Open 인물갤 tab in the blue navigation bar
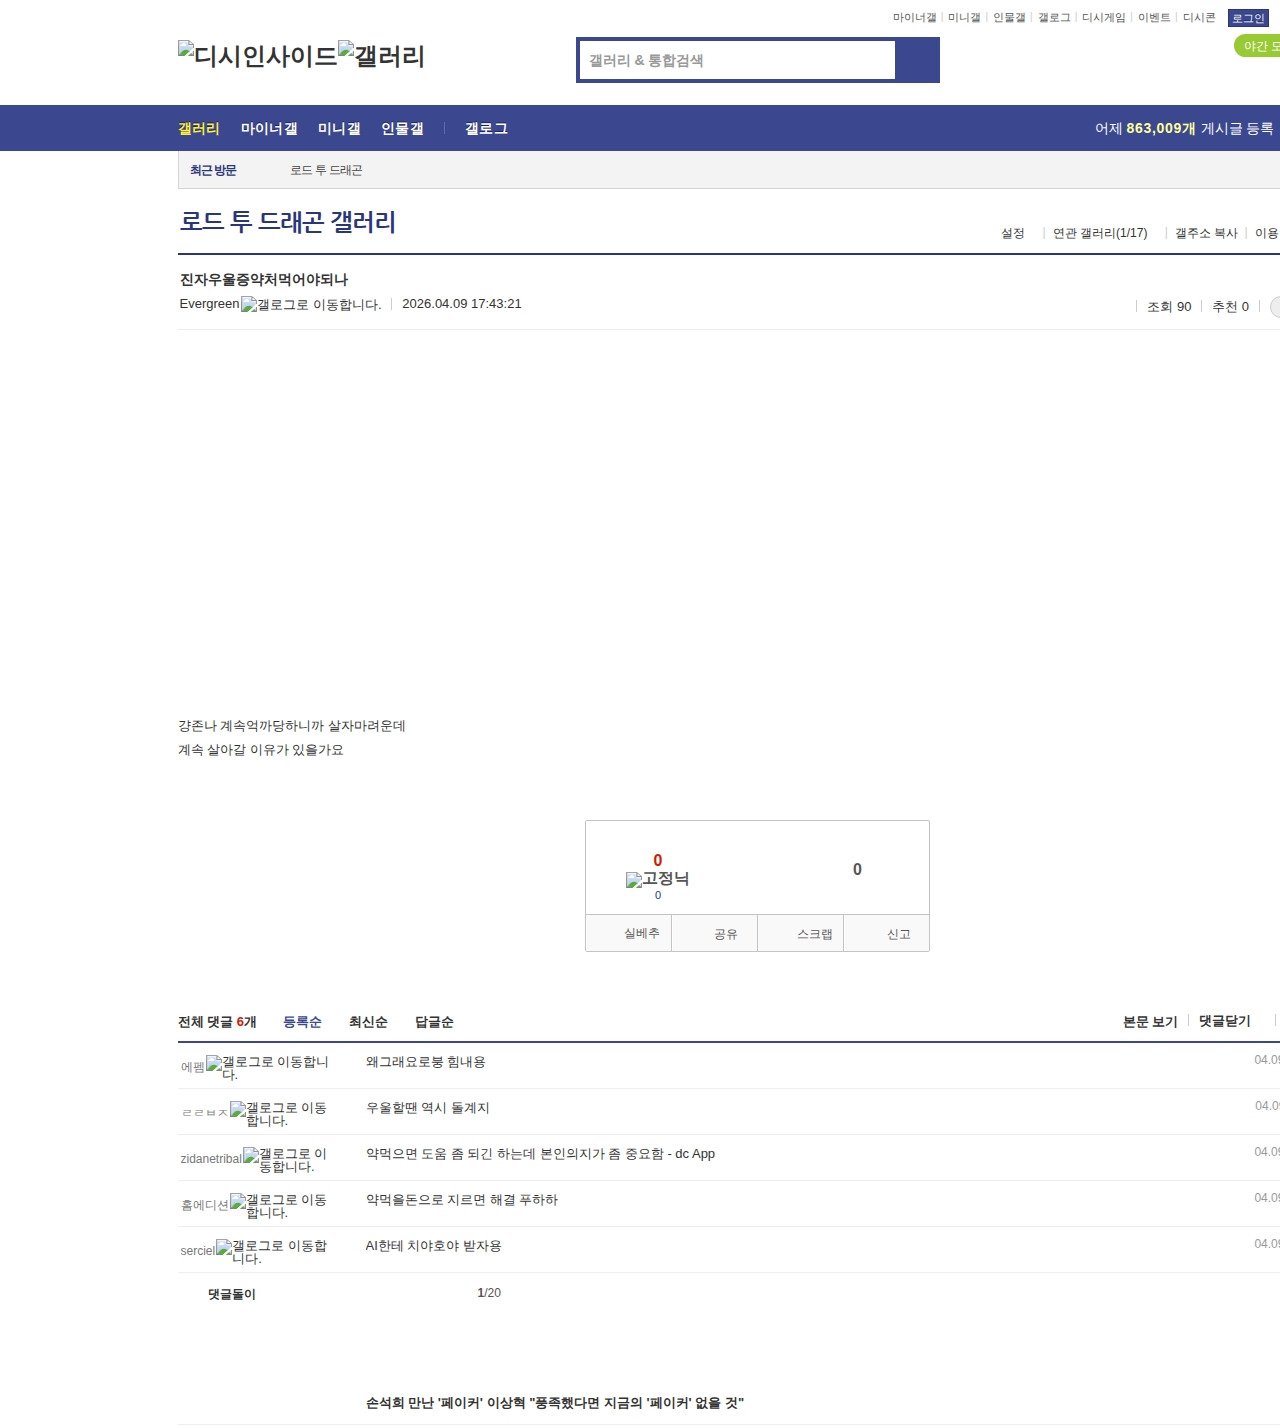 [402, 129]
